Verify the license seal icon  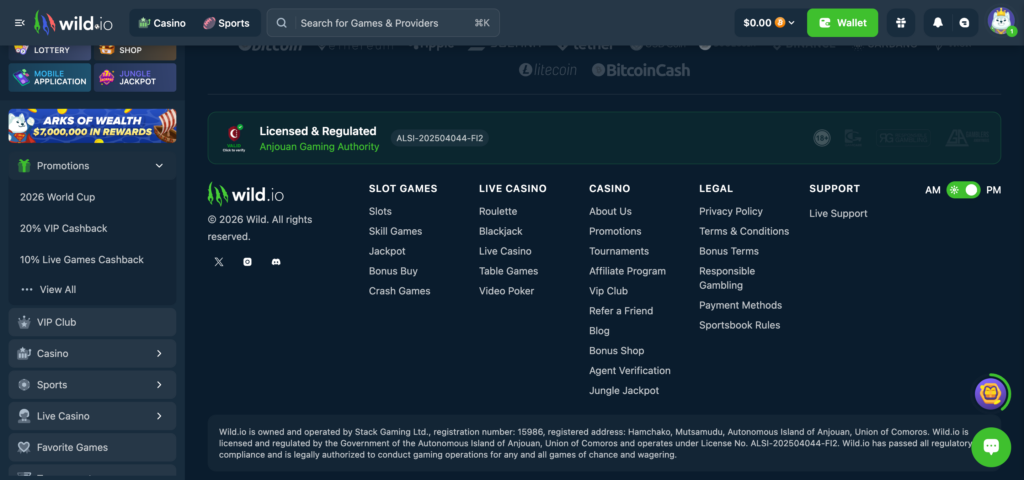233,138
